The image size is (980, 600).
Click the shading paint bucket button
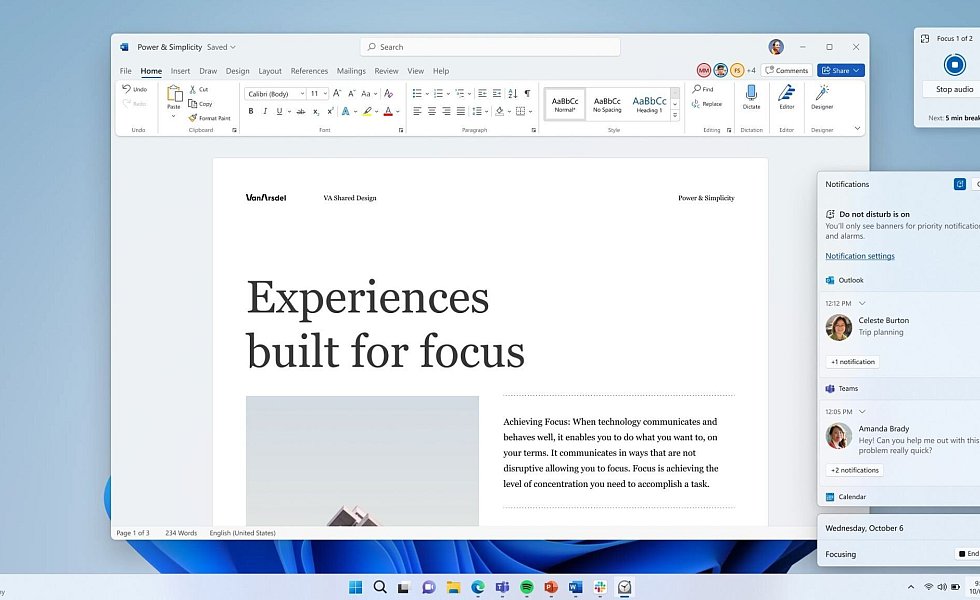click(x=499, y=111)
